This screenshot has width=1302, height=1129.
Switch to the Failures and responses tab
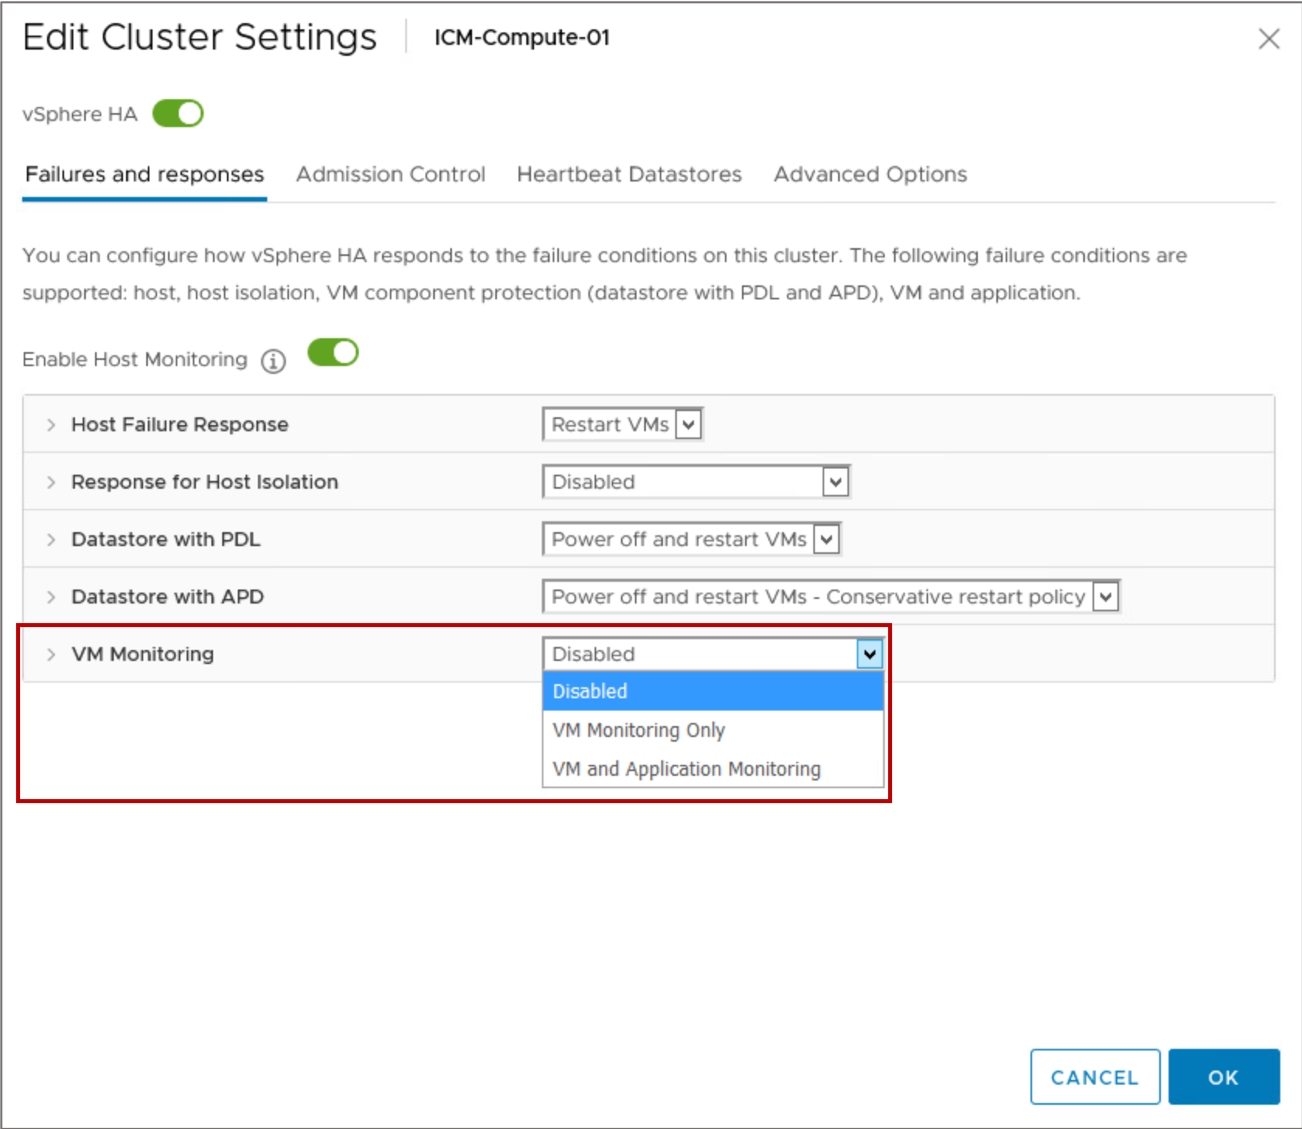(145, 174)
